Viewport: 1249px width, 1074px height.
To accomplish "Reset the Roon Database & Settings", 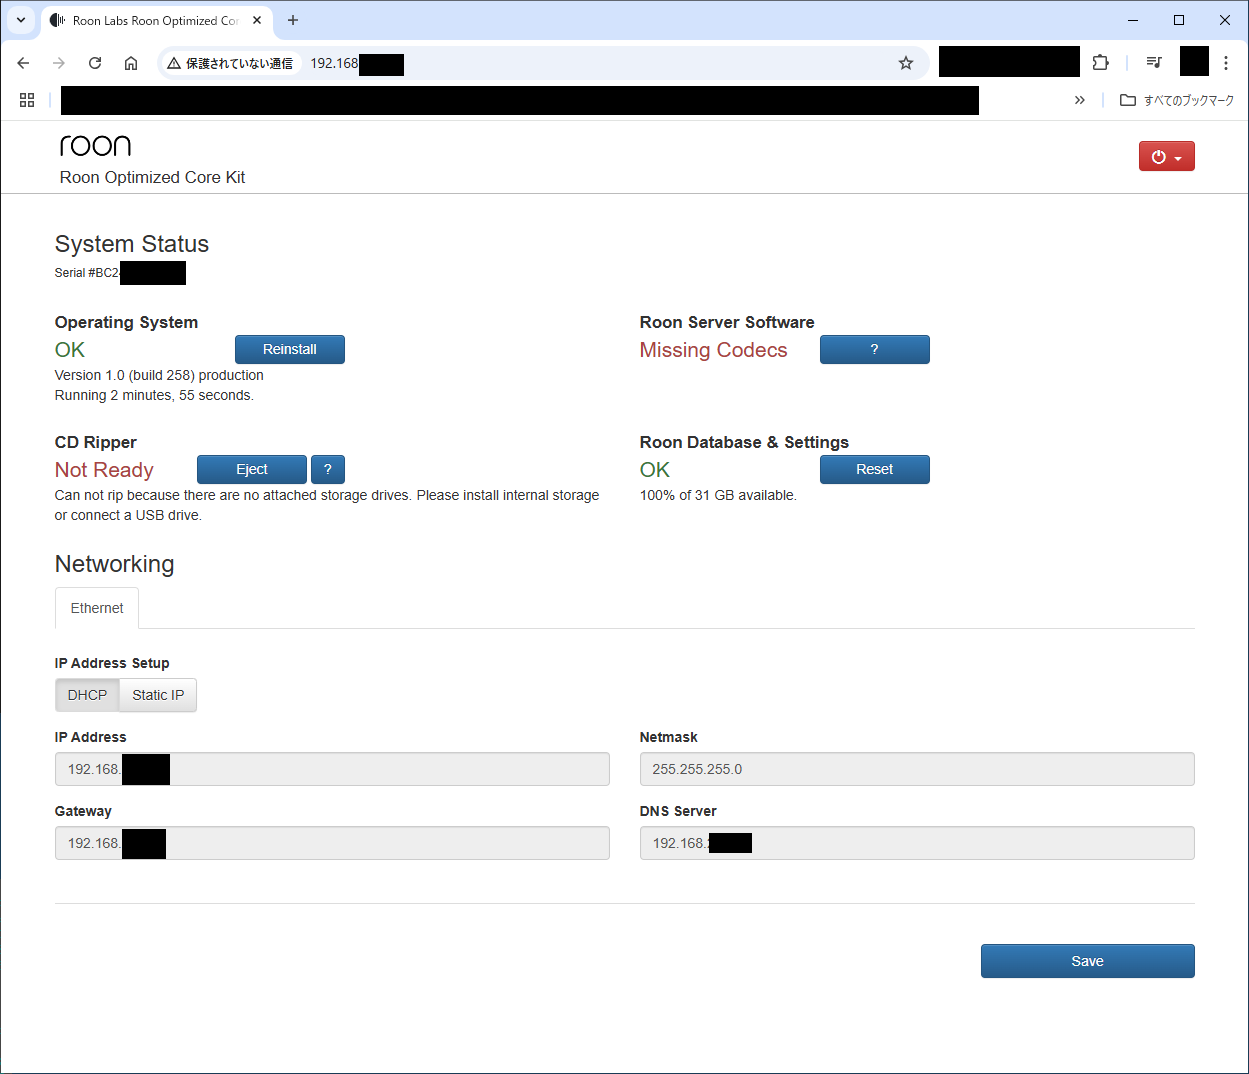I will pyautogui.click(x=875, y=469).
